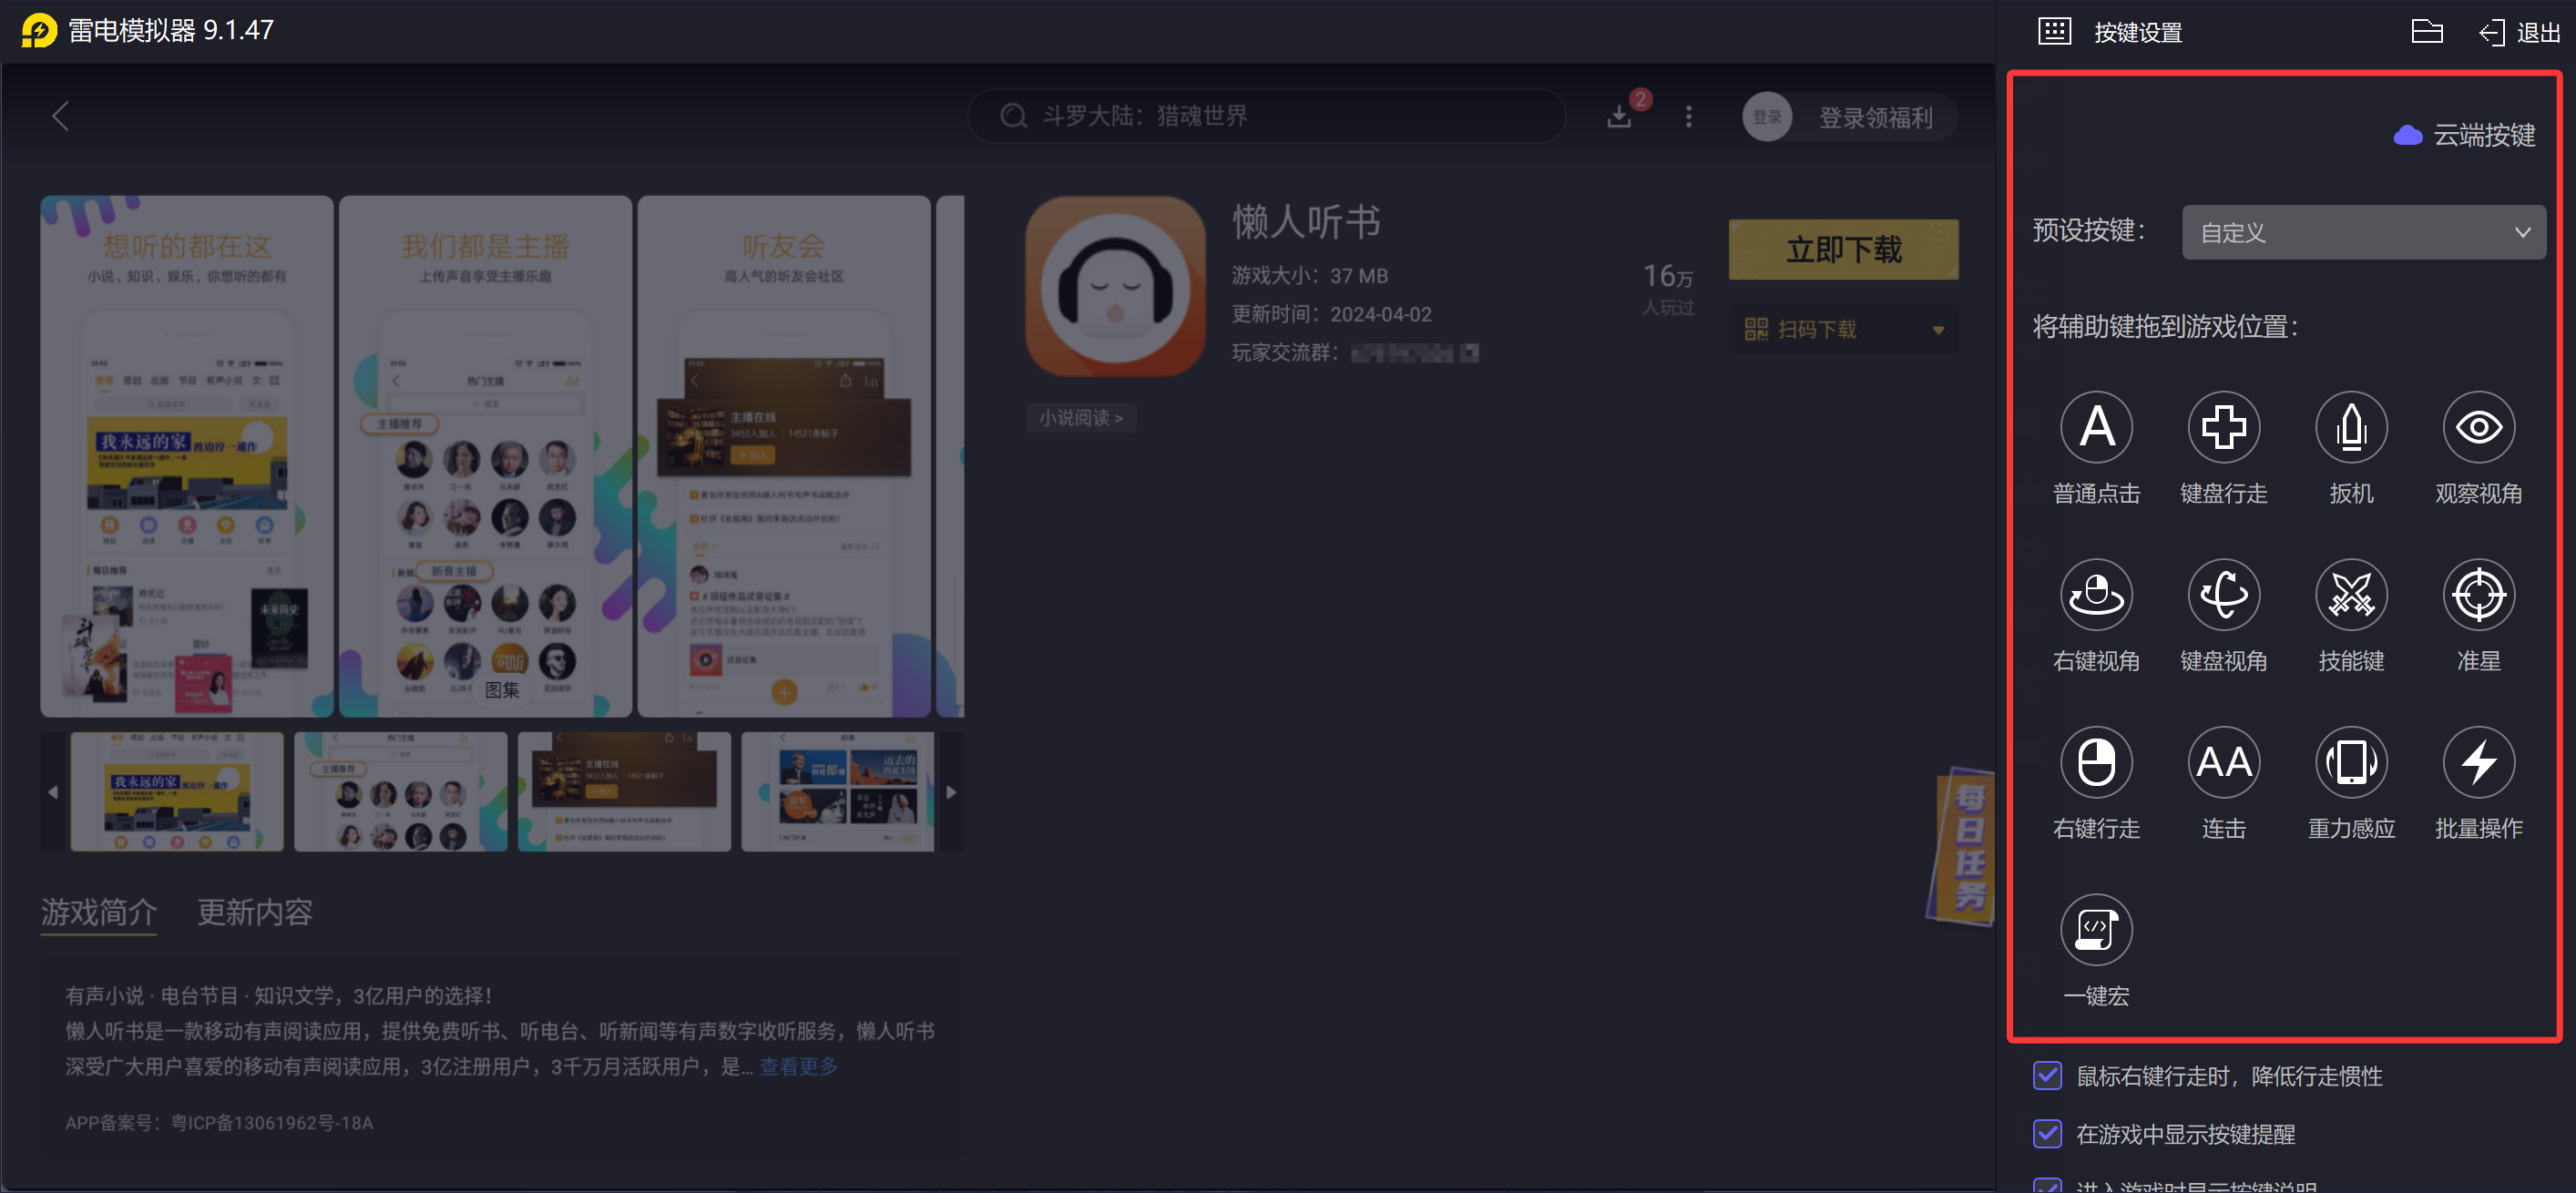
Task: Click the APP备案号 record text
Action: point(219,1123)
